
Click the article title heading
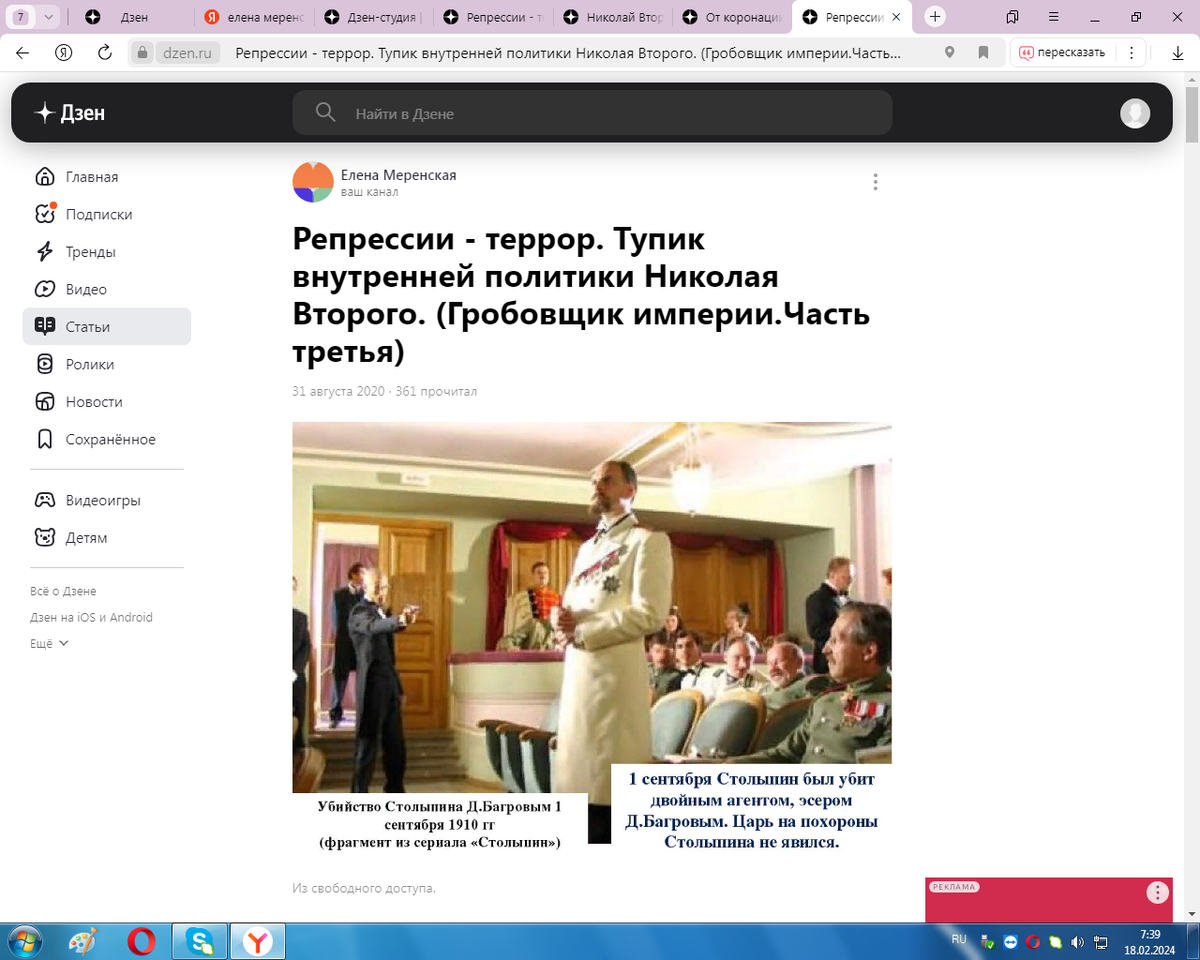[581, 297]
